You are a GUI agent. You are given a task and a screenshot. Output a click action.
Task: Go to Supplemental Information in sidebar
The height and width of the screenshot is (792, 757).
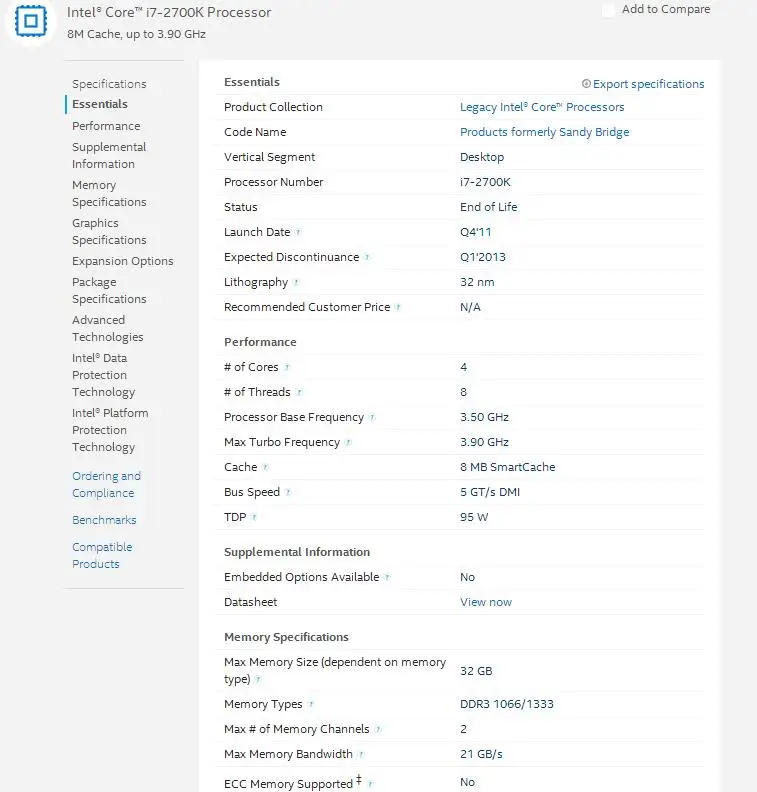point(109,156)
